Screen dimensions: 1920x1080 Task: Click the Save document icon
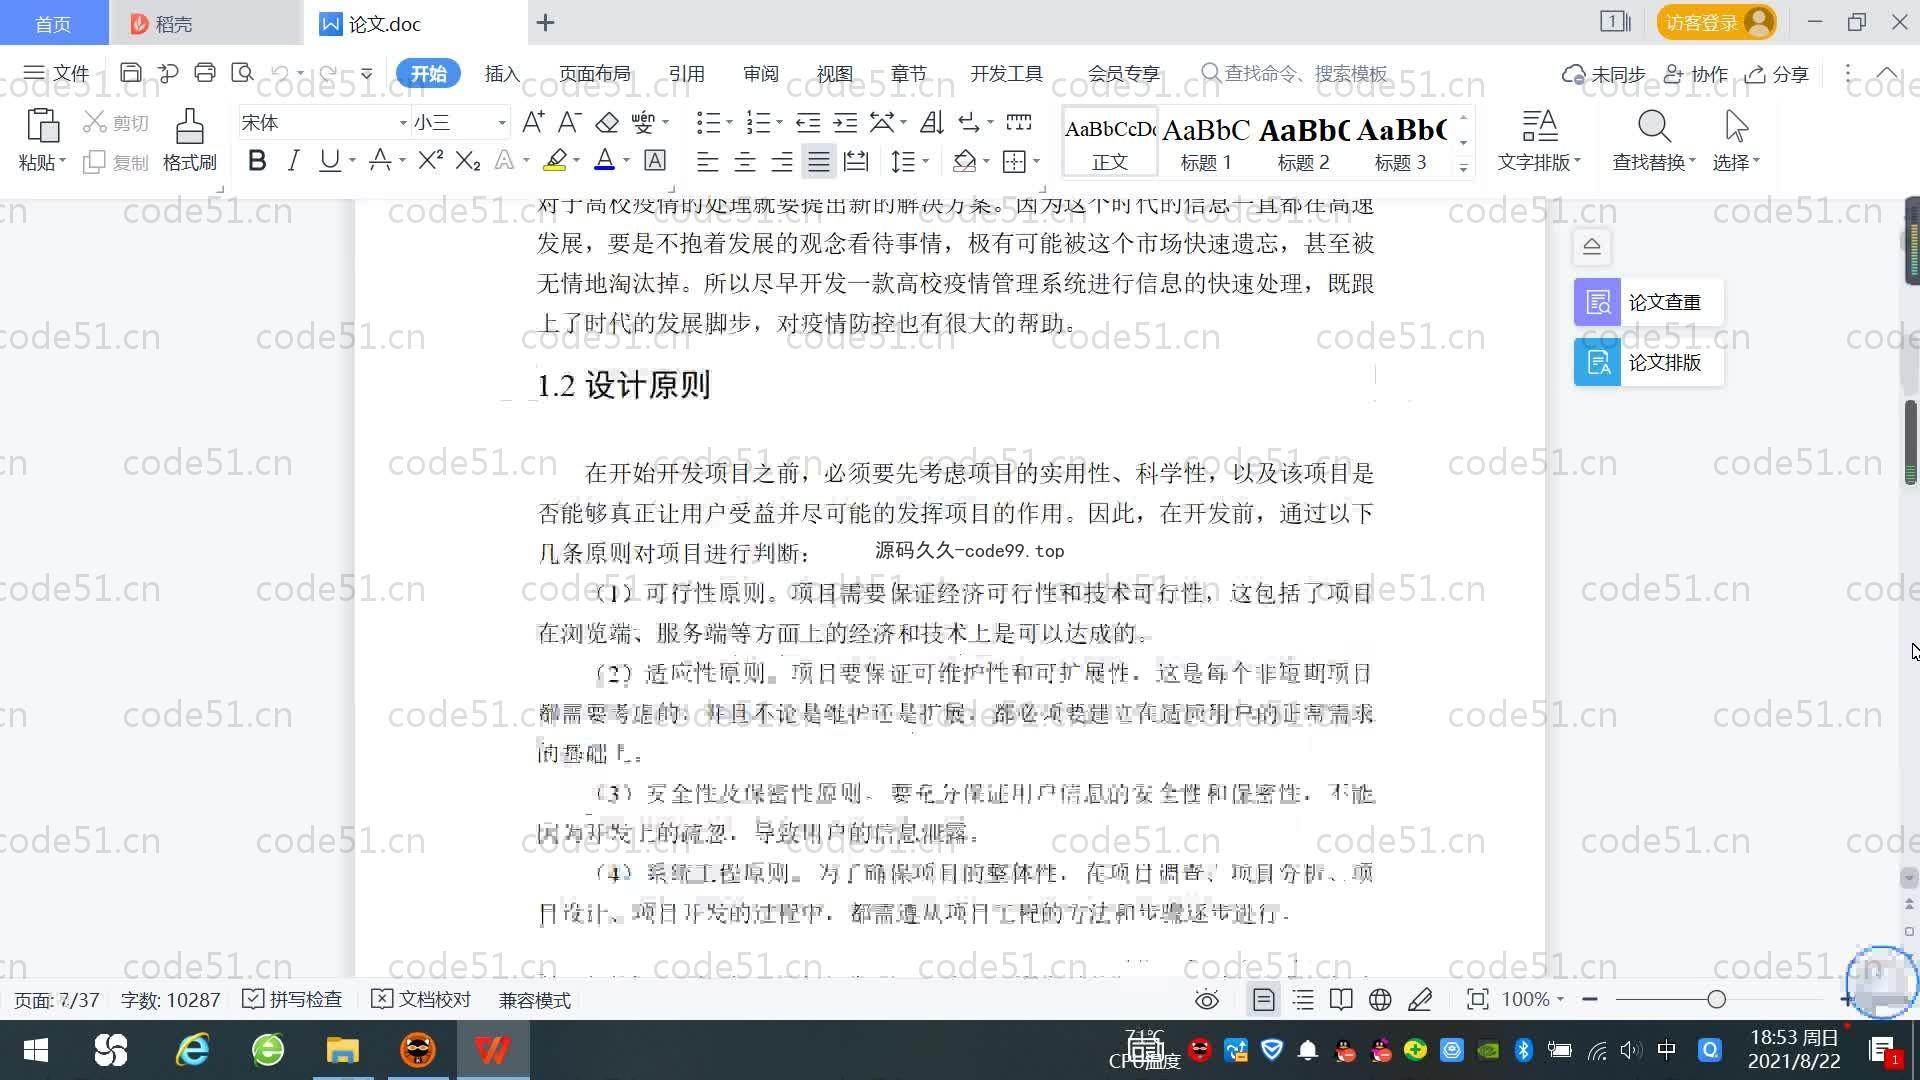(130, 73)
